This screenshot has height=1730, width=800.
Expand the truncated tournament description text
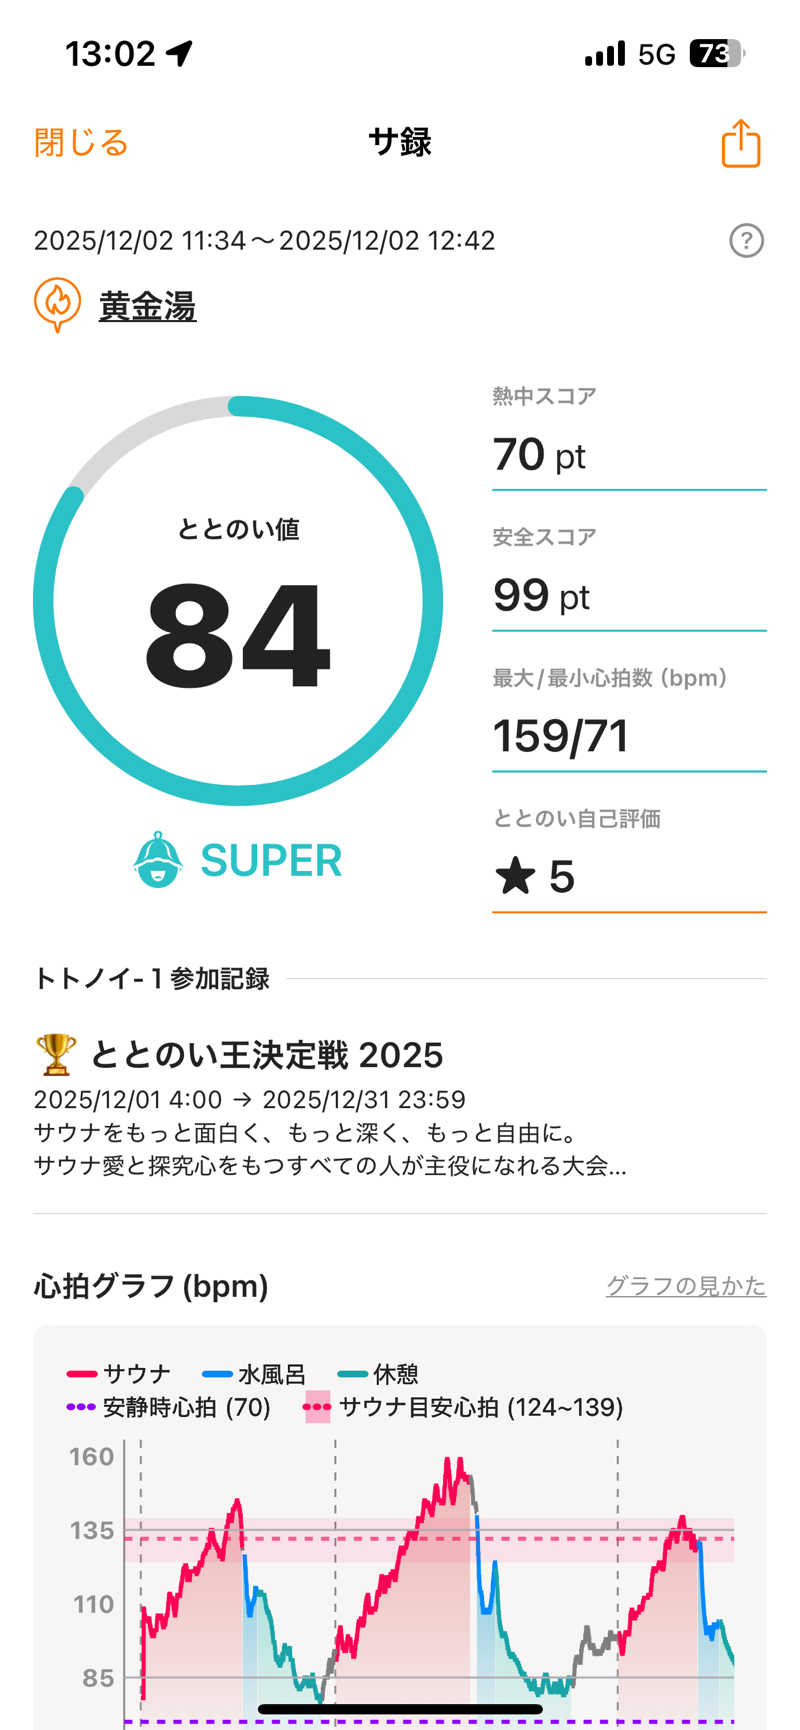coord(330,1165)
